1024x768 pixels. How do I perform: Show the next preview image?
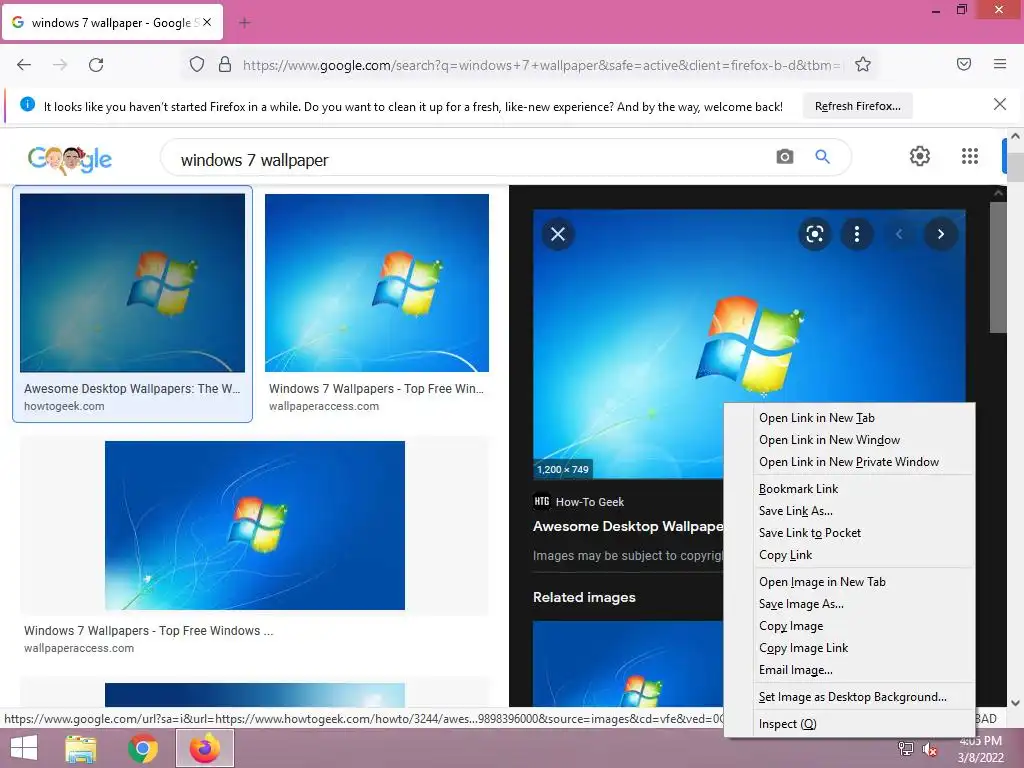click(940, 234)
